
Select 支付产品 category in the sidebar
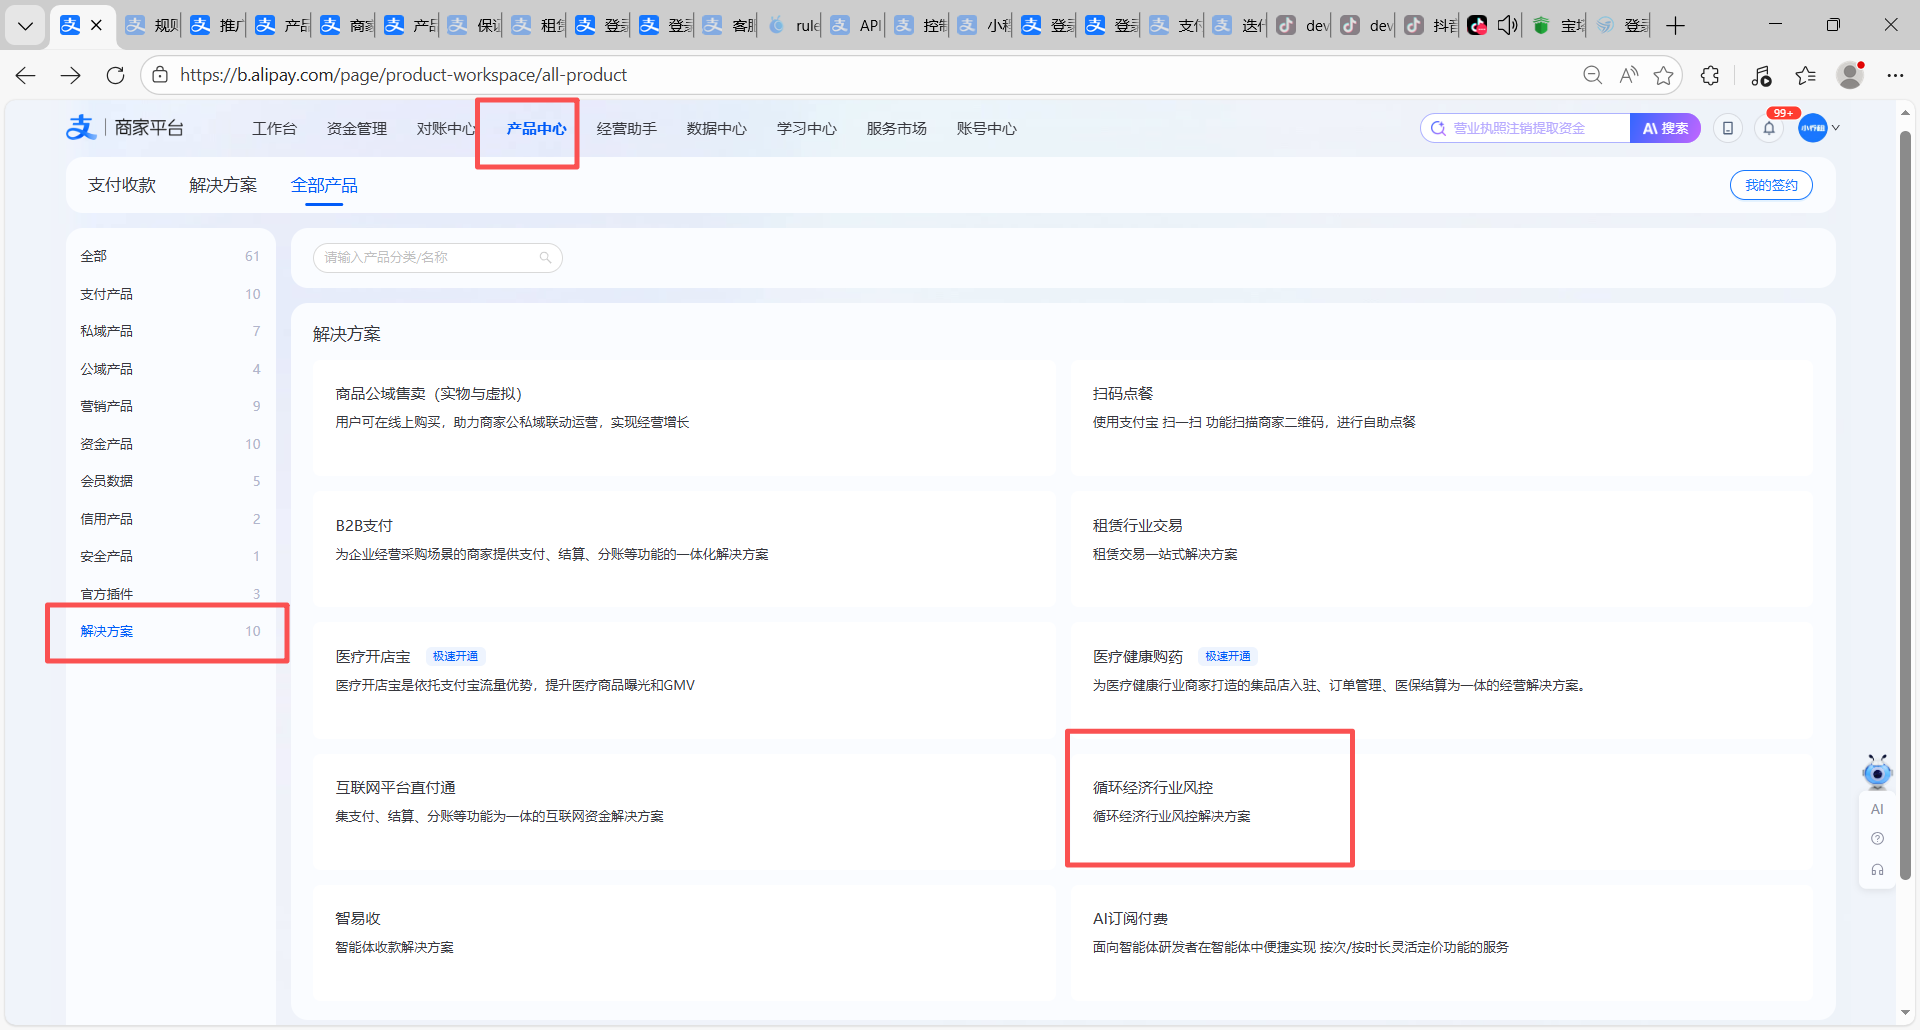click(x=107, y=294)
